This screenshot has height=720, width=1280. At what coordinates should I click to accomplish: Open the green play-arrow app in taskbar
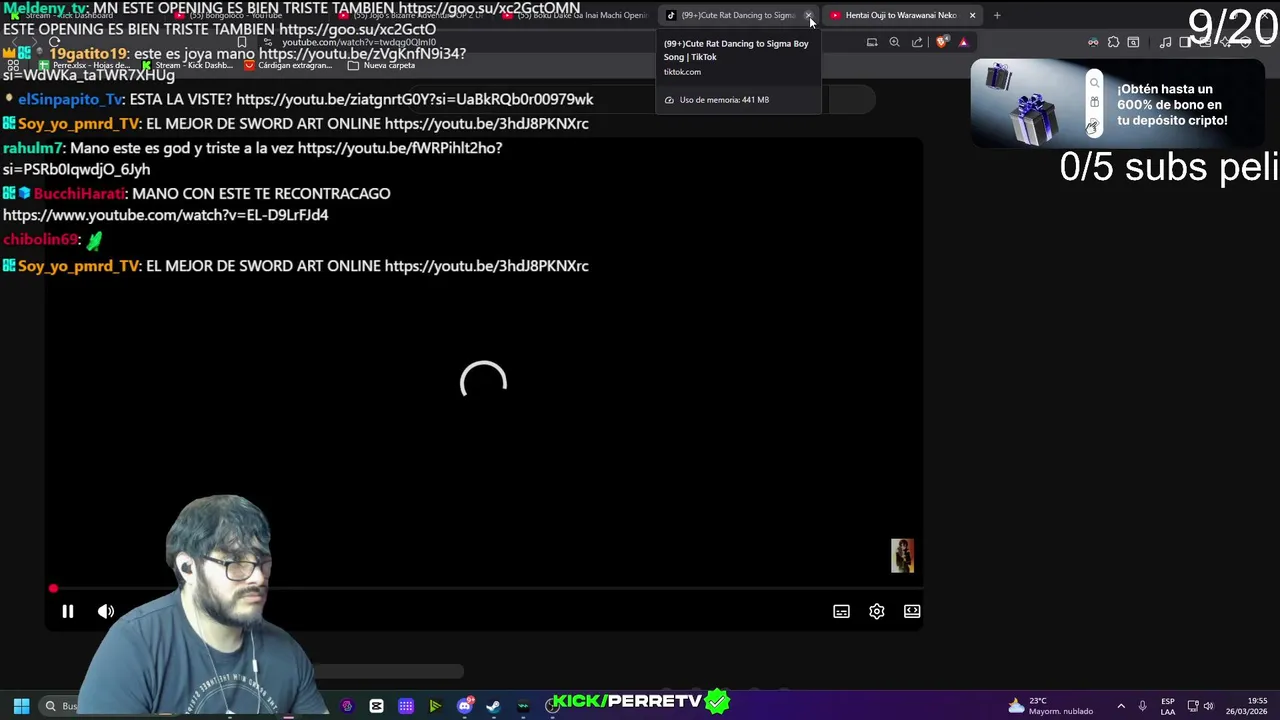pos(435,706)
